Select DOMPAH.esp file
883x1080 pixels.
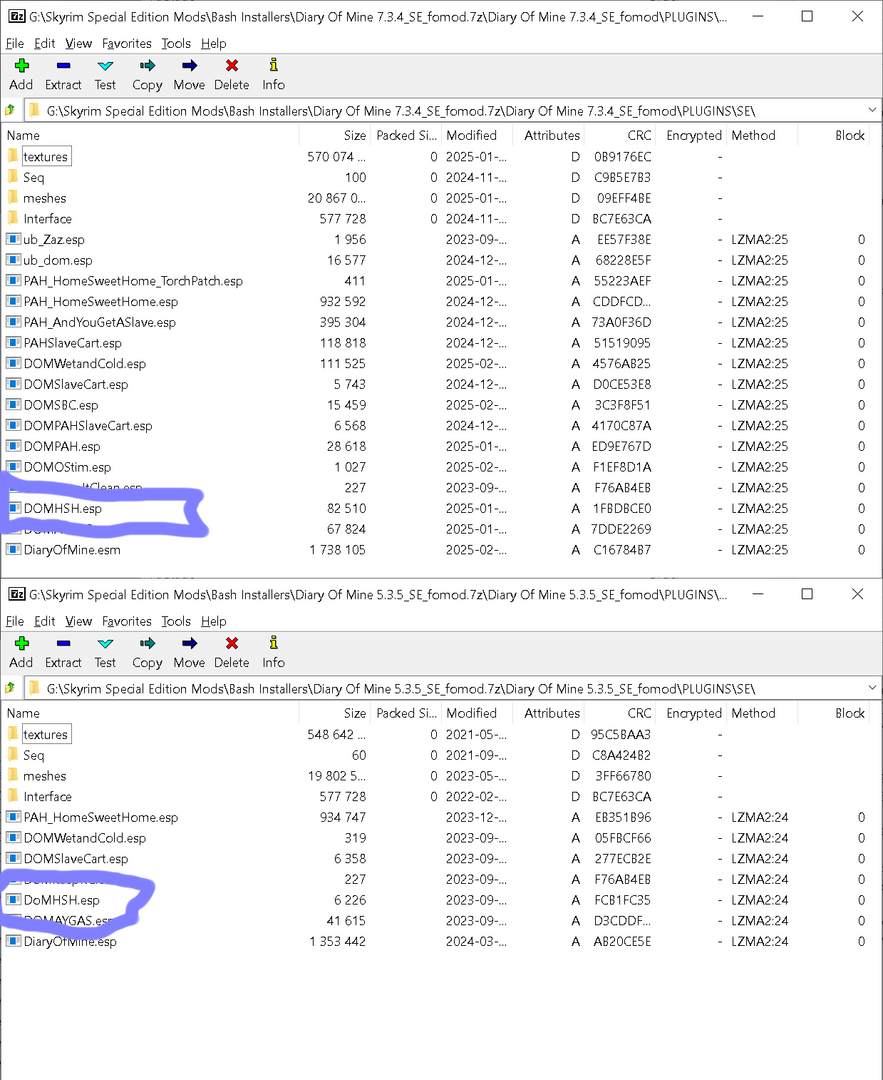tap(62, 446)
